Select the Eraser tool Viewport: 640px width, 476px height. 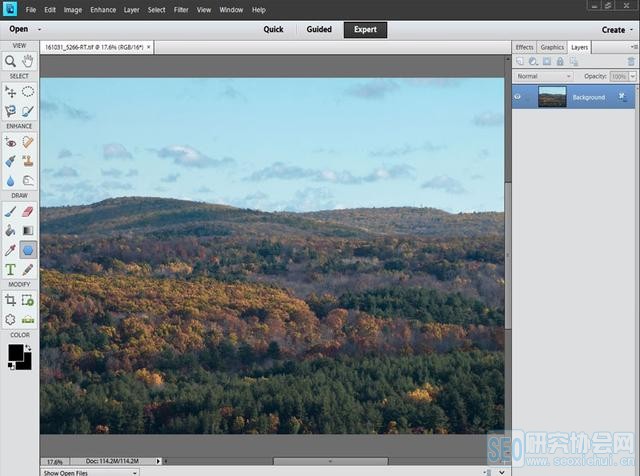[x=28, y=211]
